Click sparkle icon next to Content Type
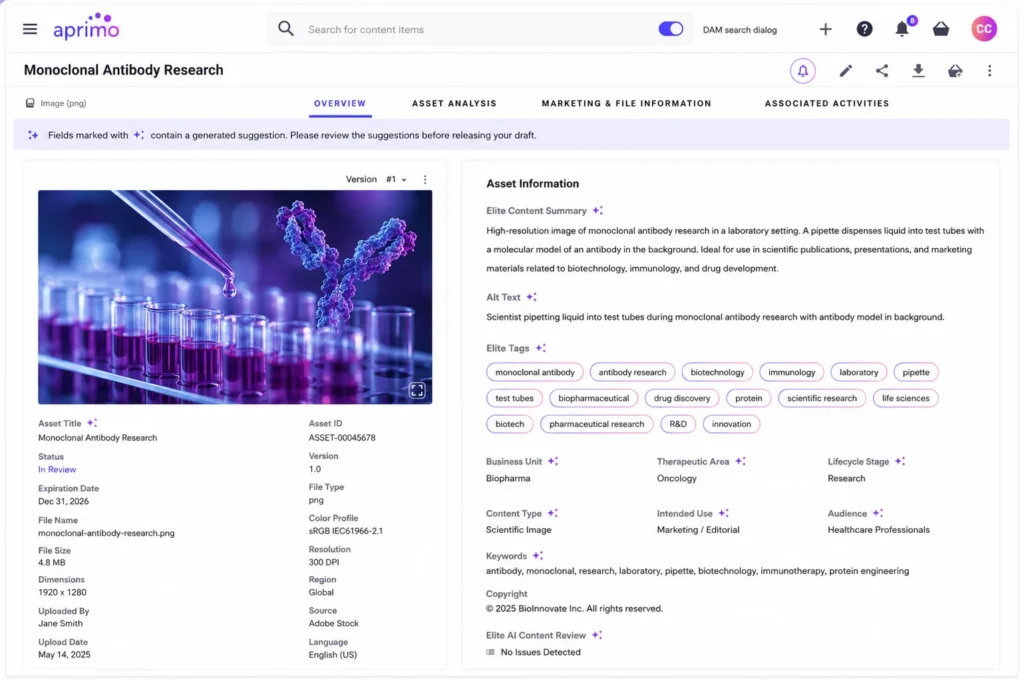Image resolution: width=1024 pixels, height=680 pixels. click(552, 513)
